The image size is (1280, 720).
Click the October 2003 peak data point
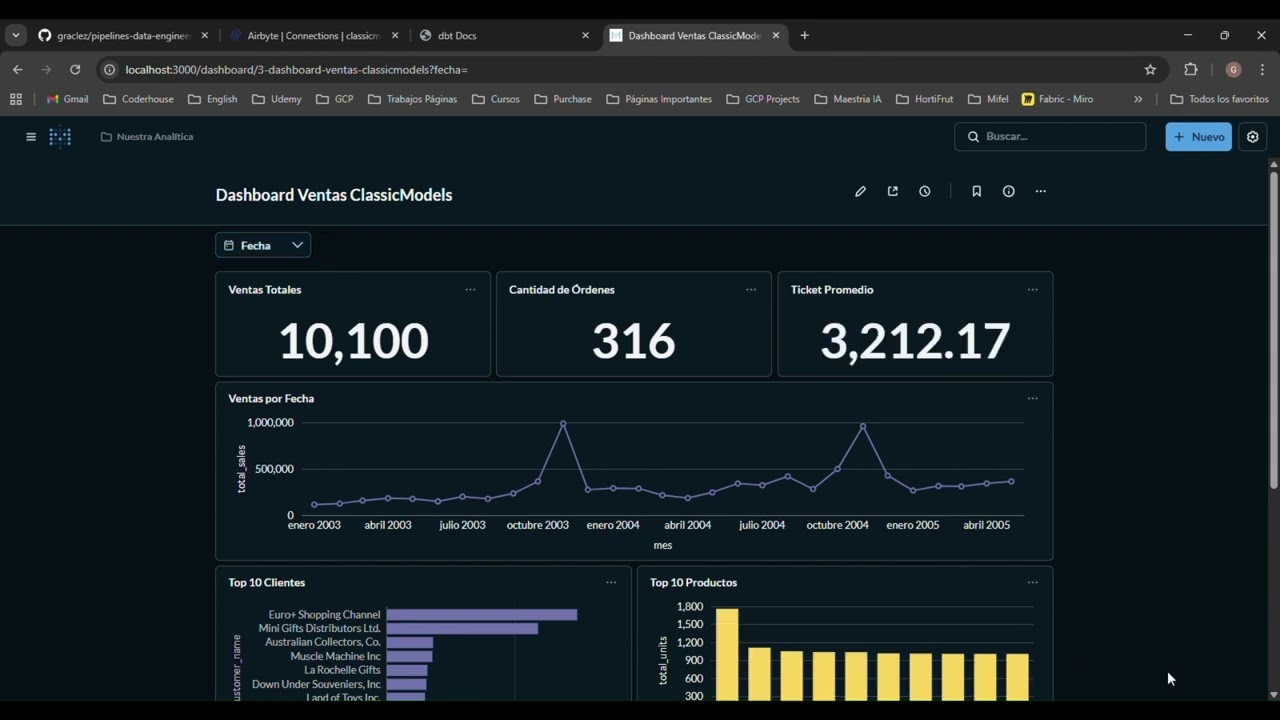pyautogui.click(x=563, y=424)
